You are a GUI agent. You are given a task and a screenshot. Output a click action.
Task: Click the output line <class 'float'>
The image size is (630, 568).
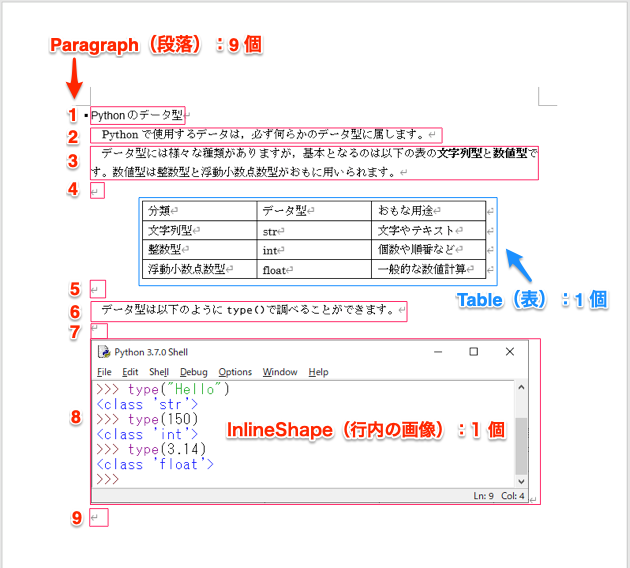pos(155,464)
